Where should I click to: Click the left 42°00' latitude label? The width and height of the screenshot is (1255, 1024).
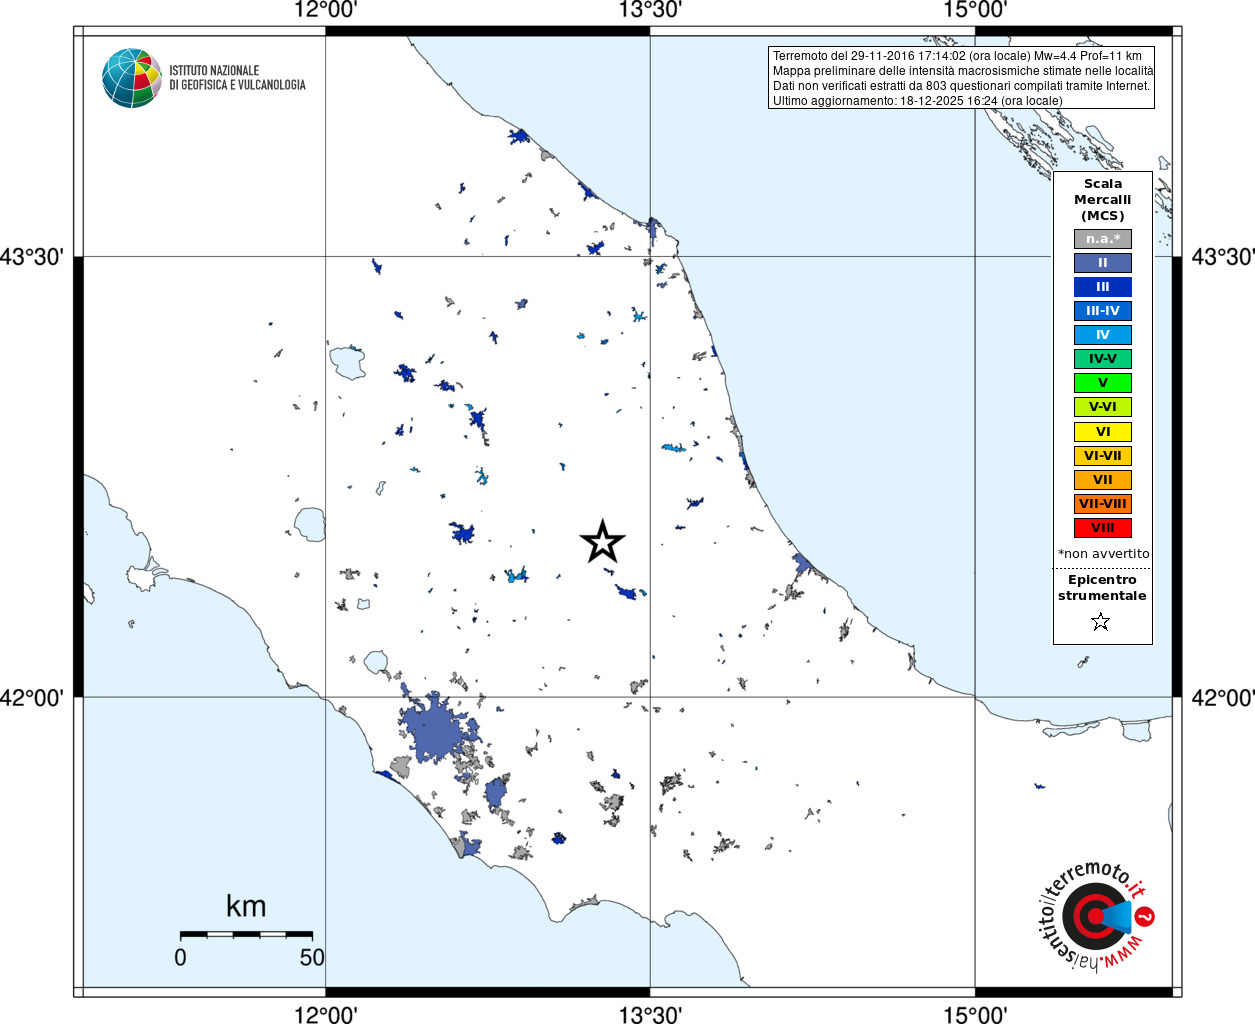[x=32, y=697]
